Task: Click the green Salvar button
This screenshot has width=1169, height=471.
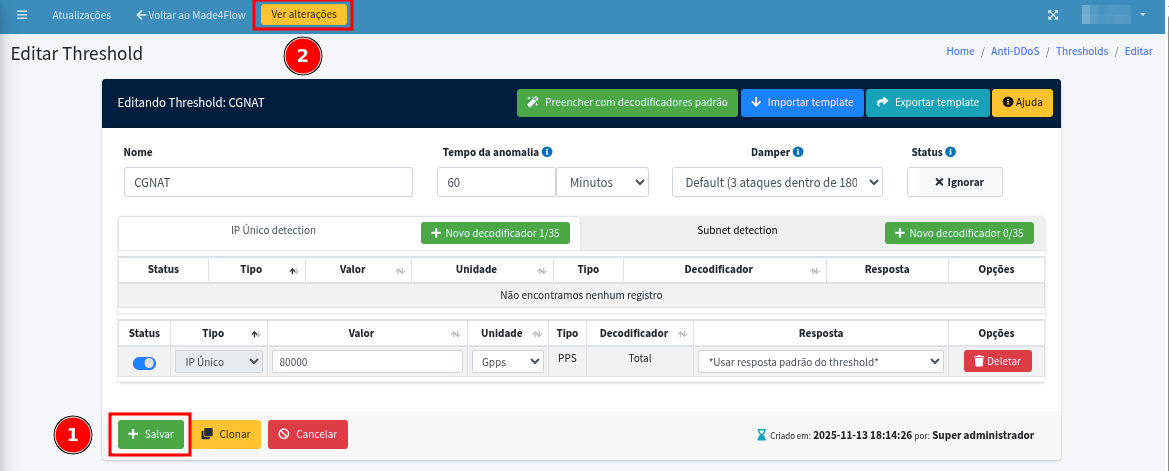Action: [x=150, y=434]
